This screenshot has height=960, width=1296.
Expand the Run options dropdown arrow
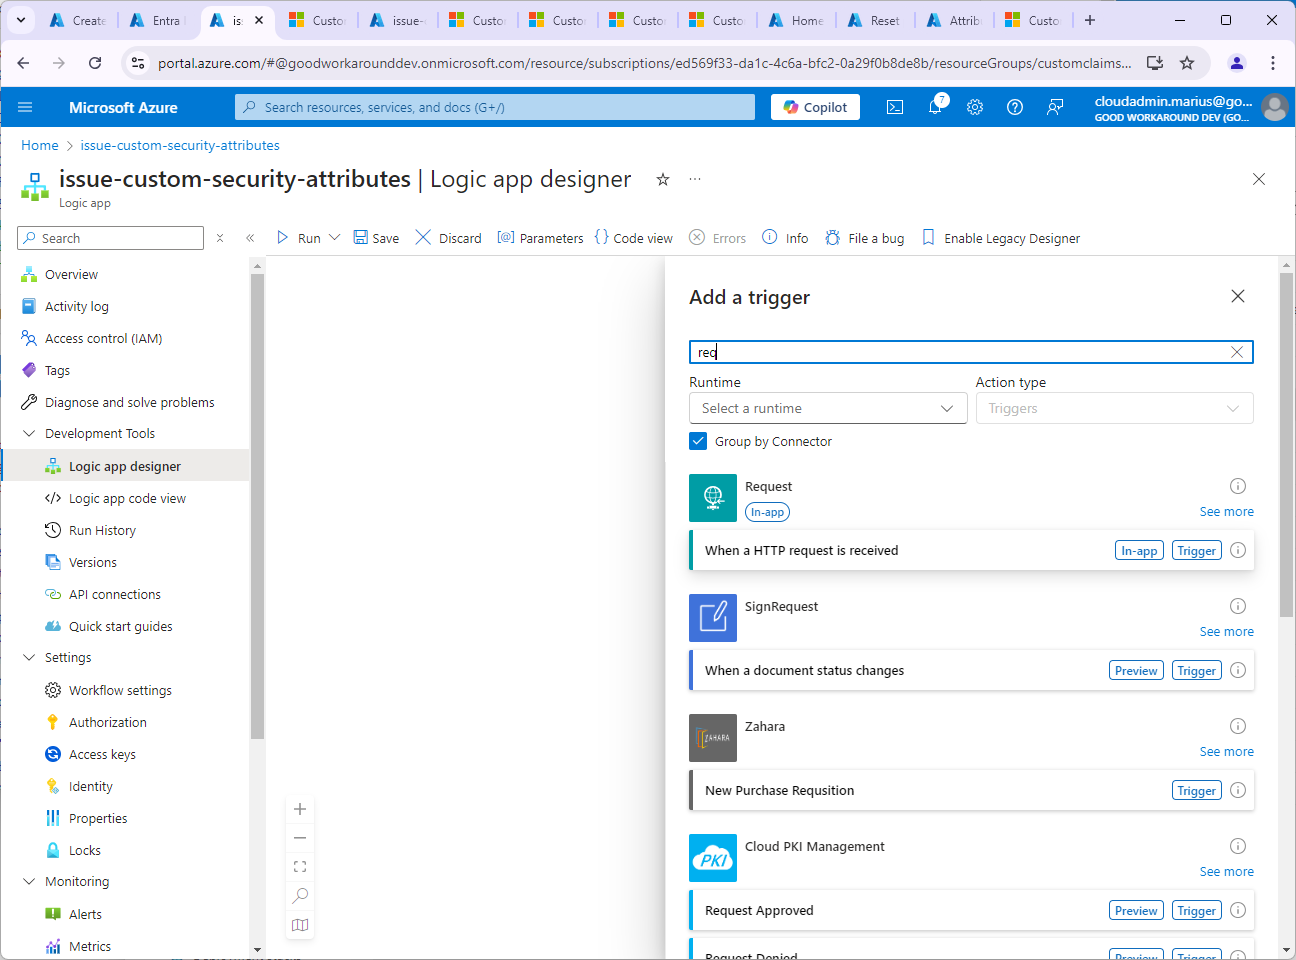(335, 238)
